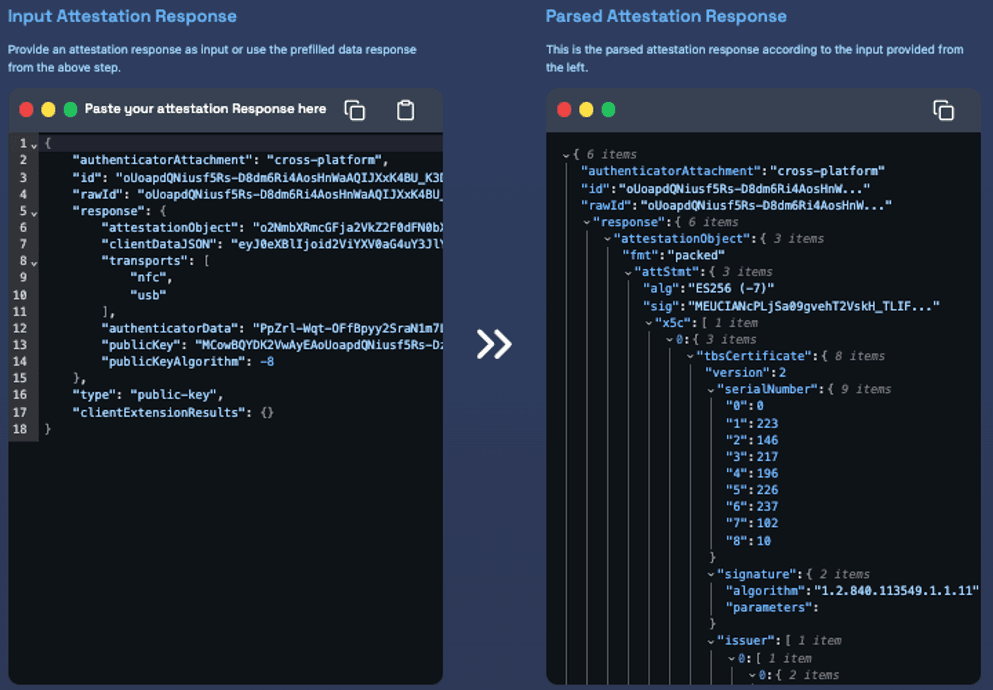Viewport: 993px width, 690px height.
Task: Select serialNumber entry "1":223
Action: coord(752,423)
